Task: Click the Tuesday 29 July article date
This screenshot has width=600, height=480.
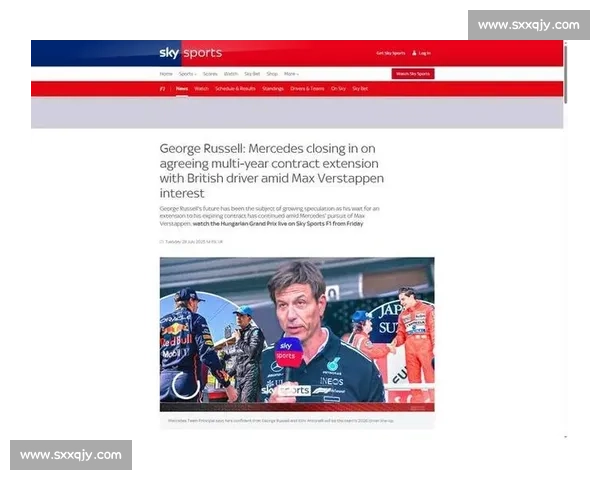Action: pyautogui.click(x=194, y=242)
